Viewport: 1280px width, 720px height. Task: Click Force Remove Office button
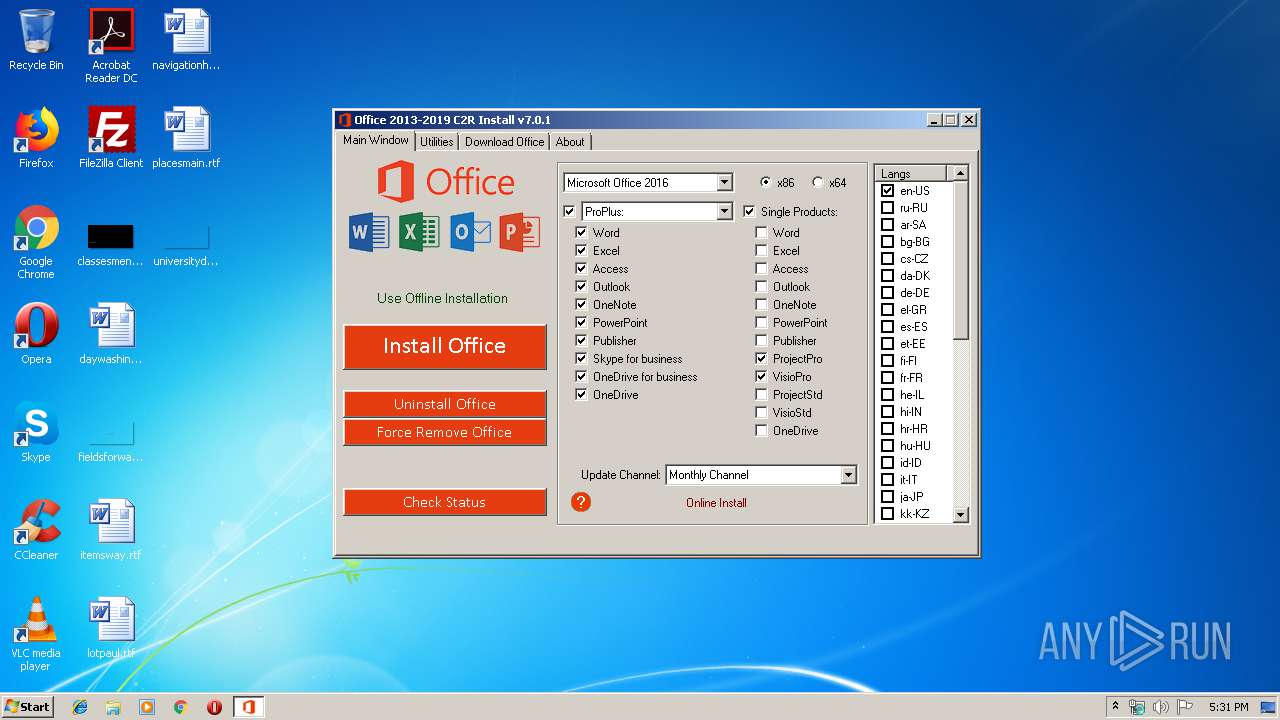click(x=445, y=432)
